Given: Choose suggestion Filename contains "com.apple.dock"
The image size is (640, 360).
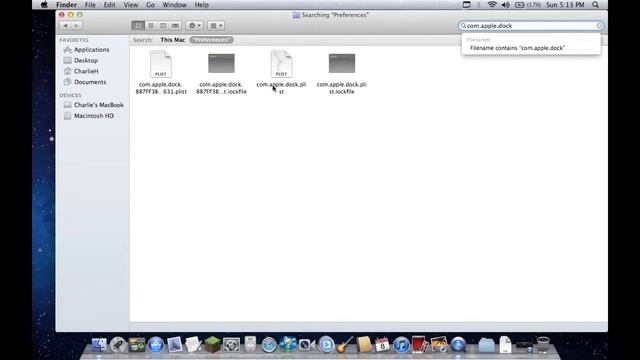Looking at the screenshot, I should coord(517,48).
